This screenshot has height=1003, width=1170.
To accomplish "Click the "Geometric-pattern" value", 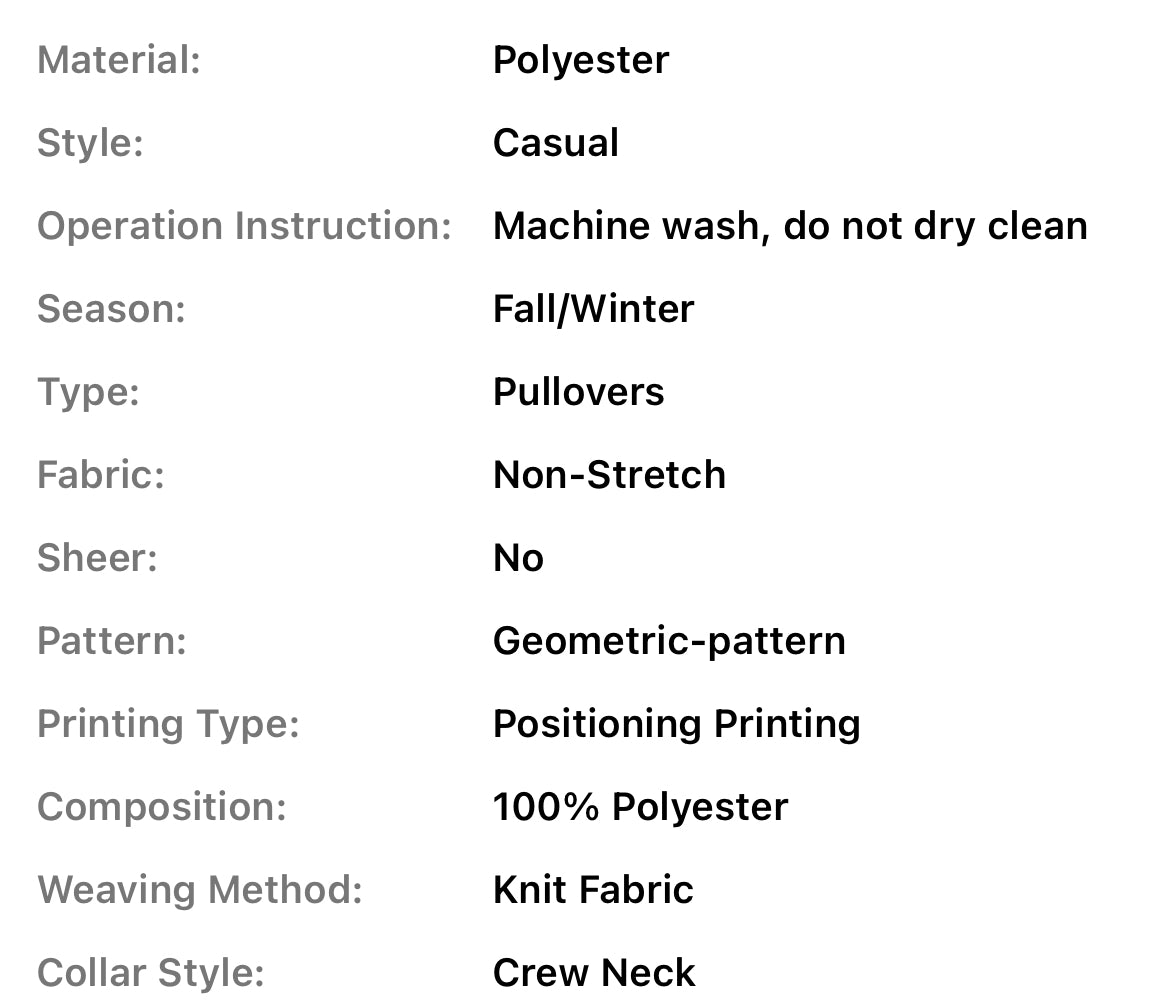I will coord(669,641).
